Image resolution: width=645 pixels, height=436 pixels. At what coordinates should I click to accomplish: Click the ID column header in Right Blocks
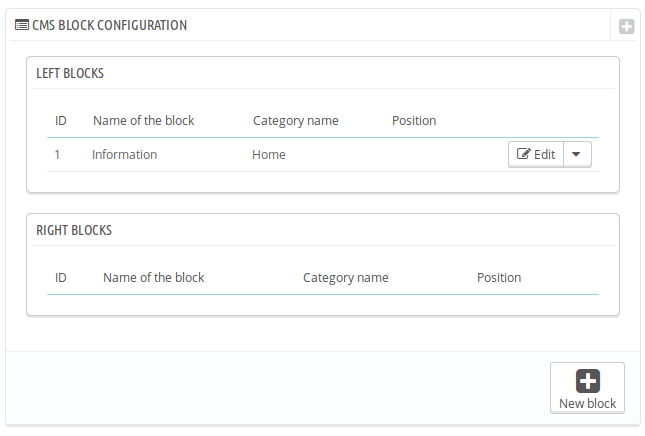(61, 277)
